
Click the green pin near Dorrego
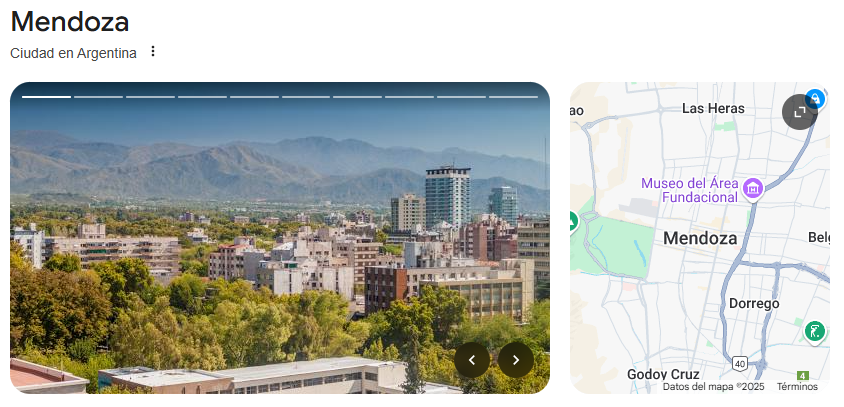pos(815,331)
